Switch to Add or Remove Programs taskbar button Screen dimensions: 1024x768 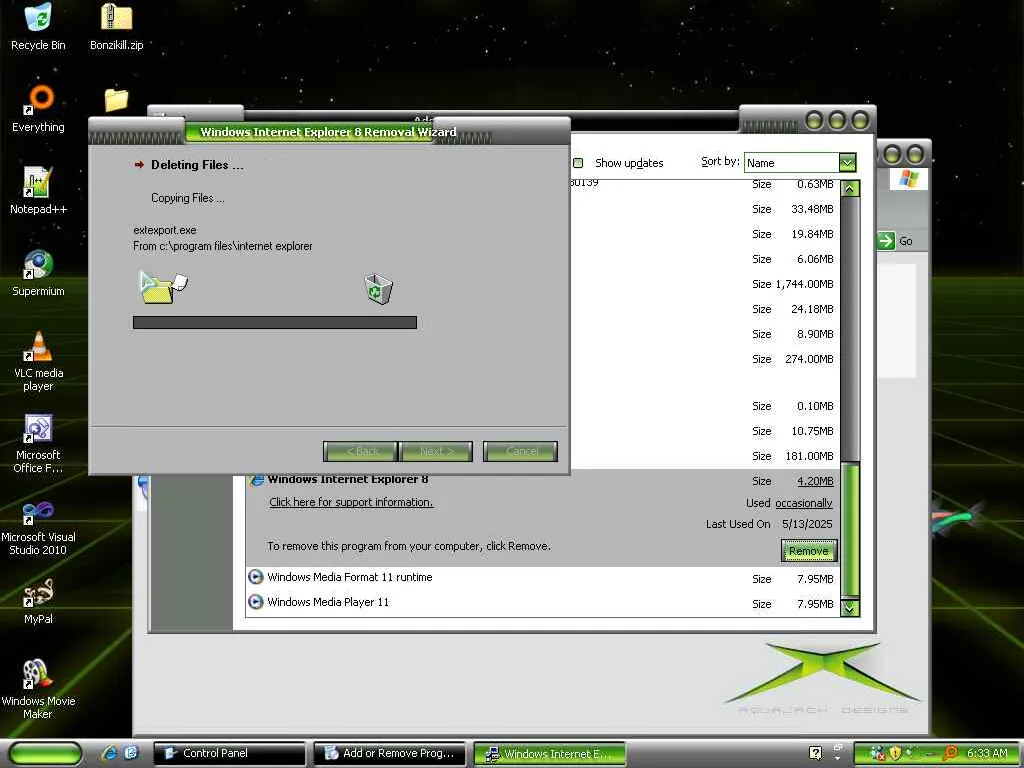(389, 754)
